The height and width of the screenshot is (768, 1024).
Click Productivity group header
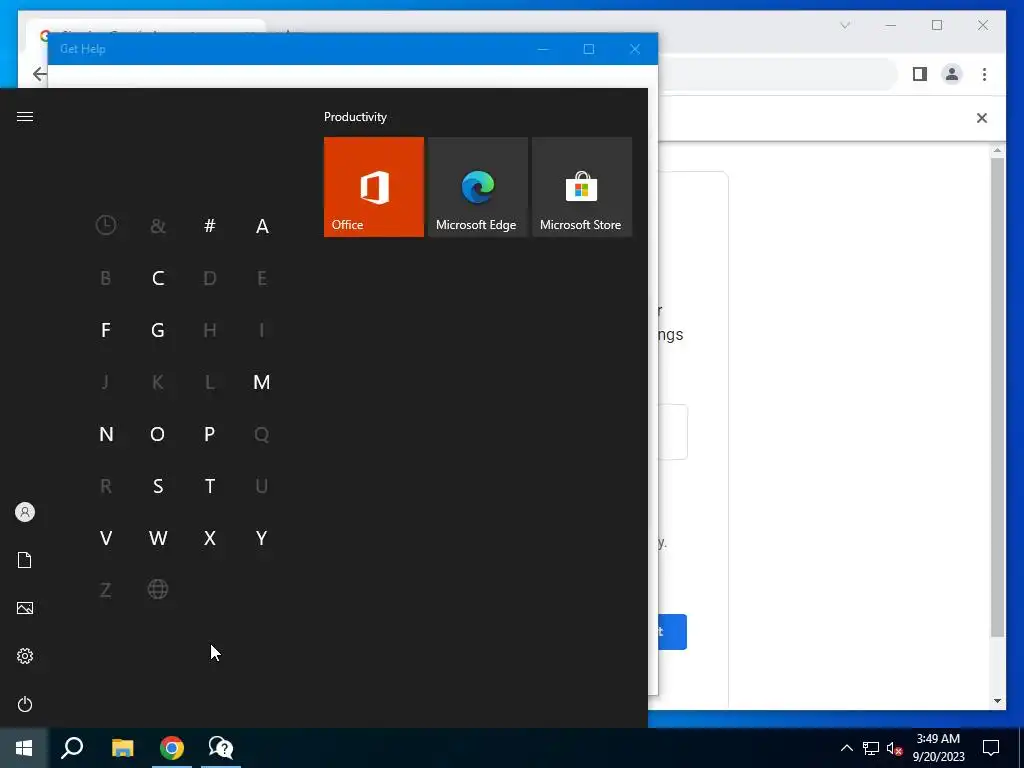click(355, 117)
